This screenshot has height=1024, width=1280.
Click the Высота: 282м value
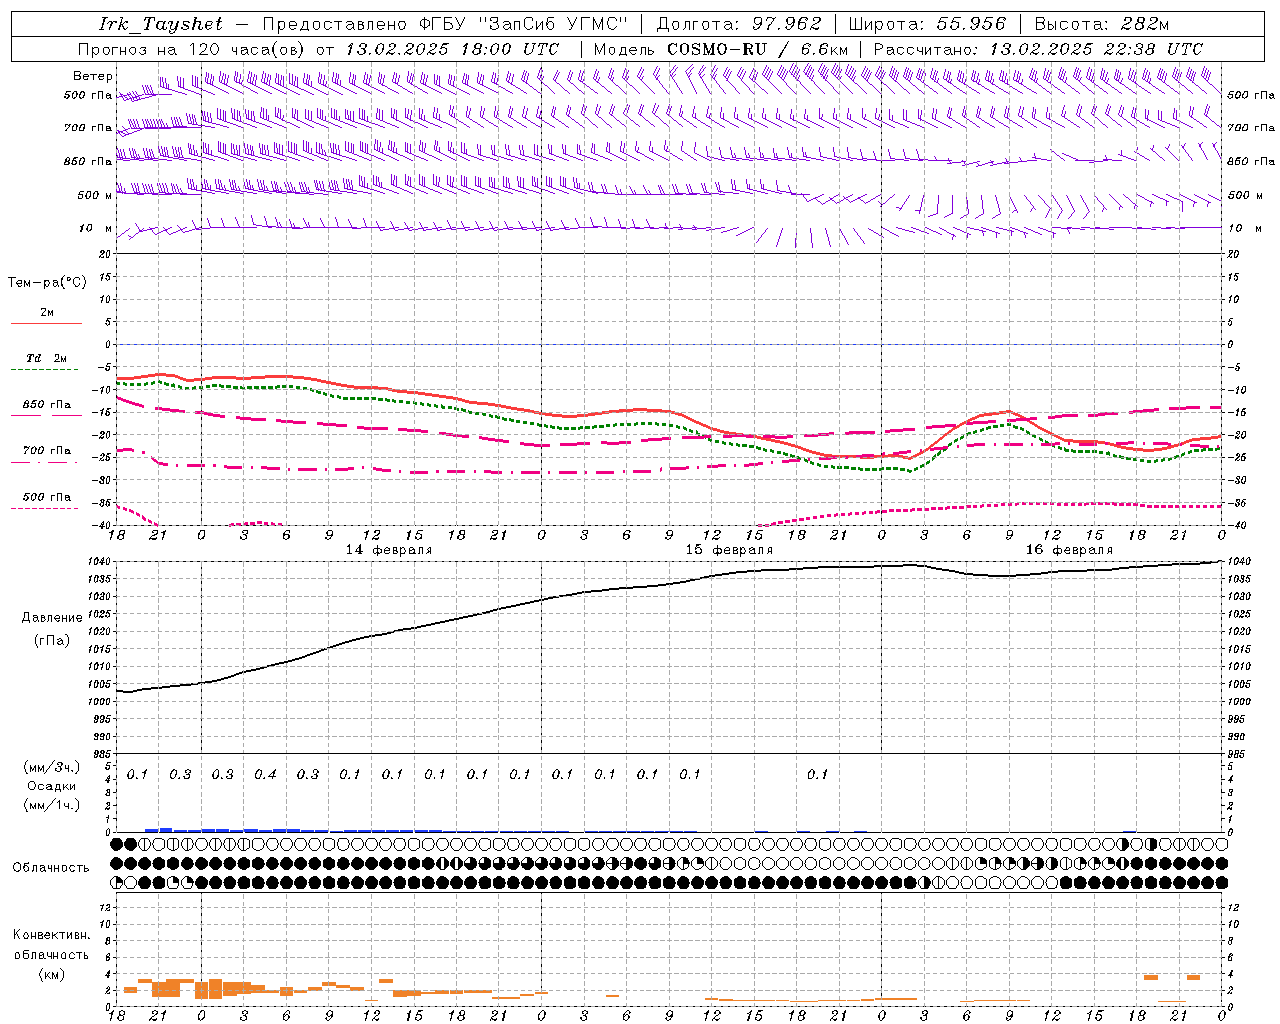pos(1102,24)
